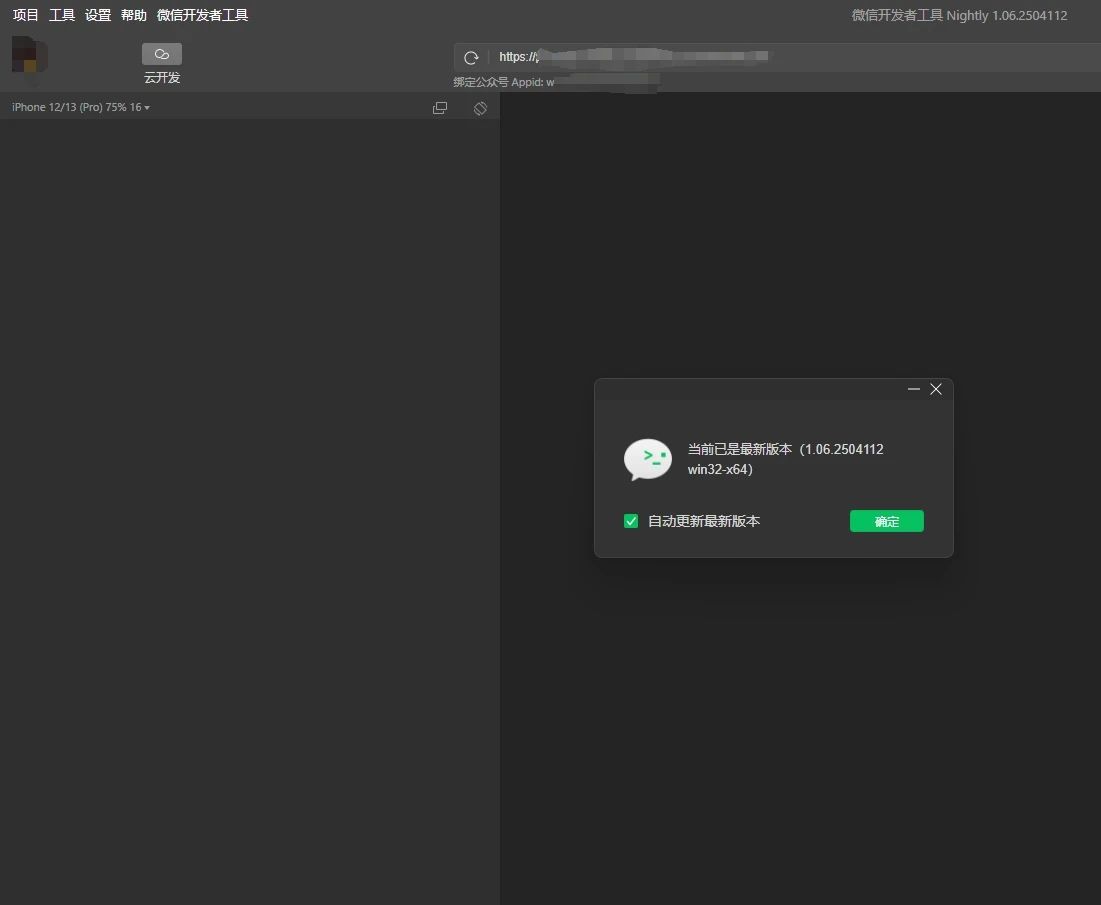The image size is (1101, 905).
Task: Open the 工具 menu
Action: pyautogui.click(x=62, y=15)
